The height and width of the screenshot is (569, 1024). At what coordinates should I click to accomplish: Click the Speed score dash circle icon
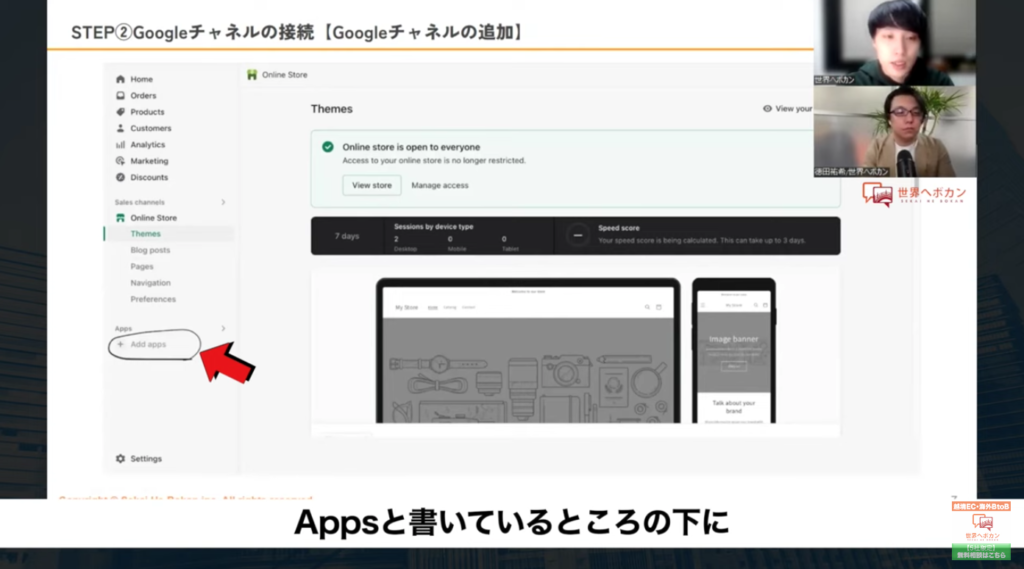point(577,235)
